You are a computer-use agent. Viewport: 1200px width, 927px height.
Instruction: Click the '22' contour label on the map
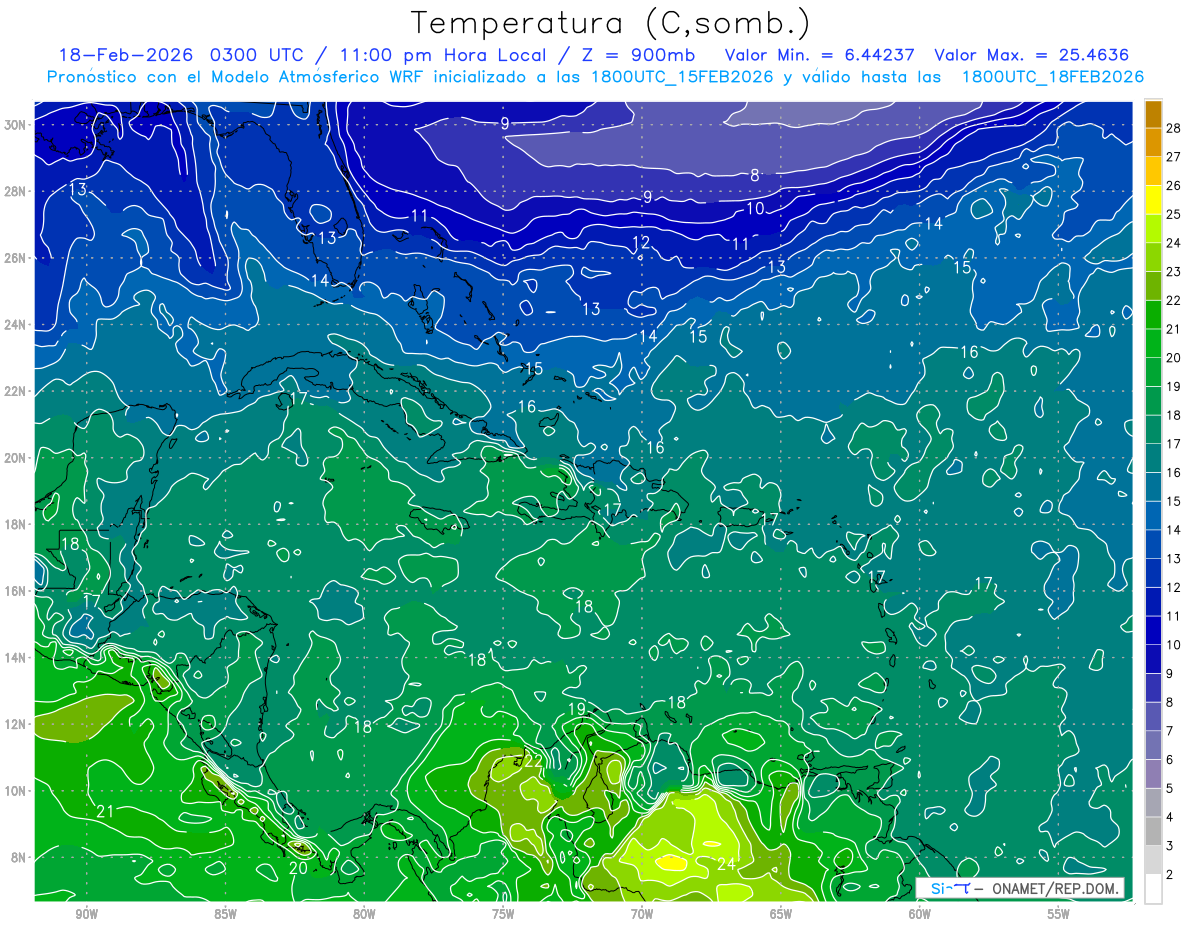click(x=533, y=762)
